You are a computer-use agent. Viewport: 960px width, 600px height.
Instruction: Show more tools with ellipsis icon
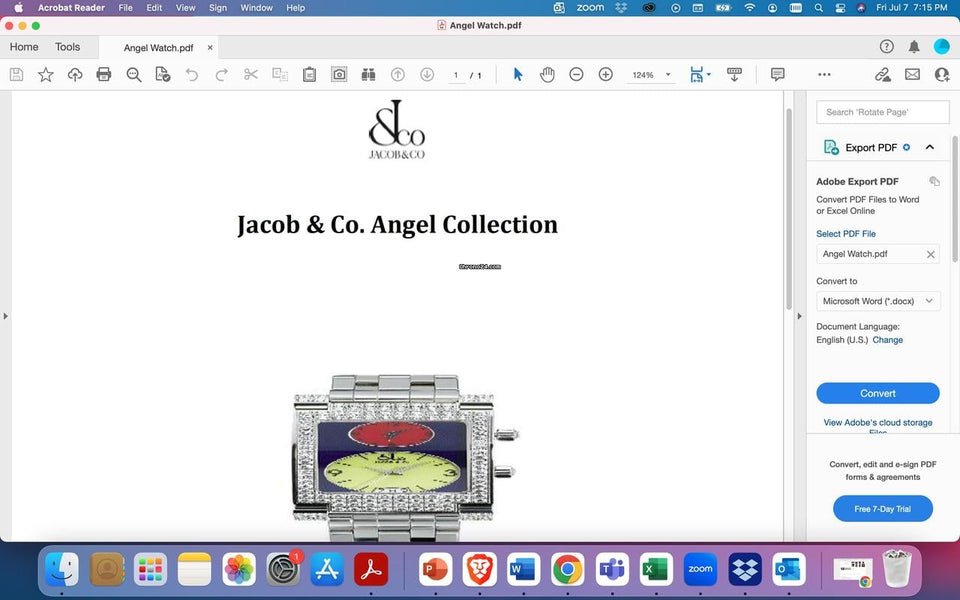(825, 75)
